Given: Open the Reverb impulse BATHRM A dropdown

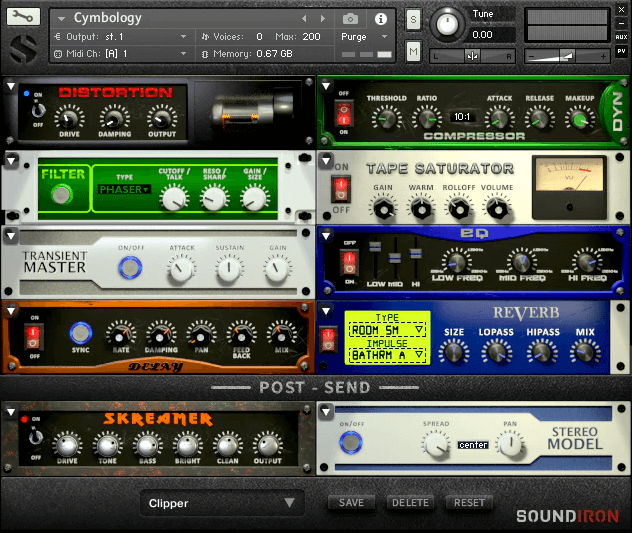Looking at the screenshot, I should tap(387, 356).
